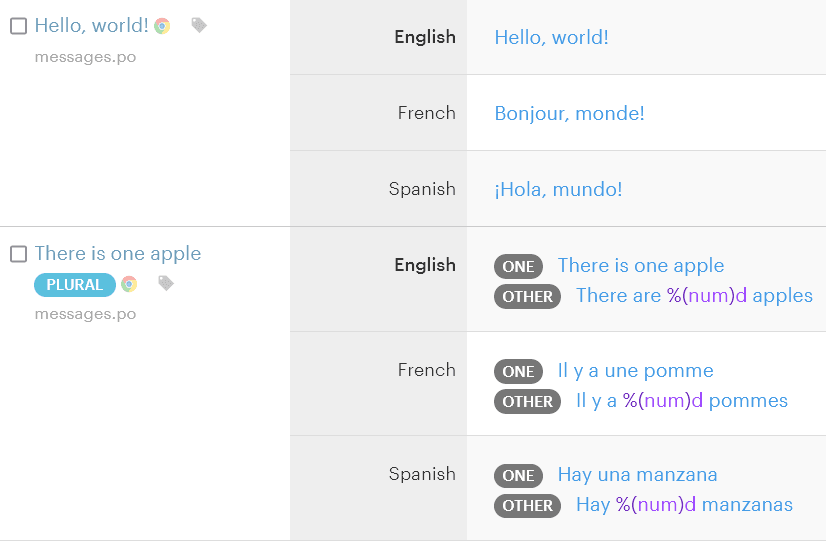This screenshot has height=541, width=826.
Task: Edit the French OTHER form "Il y a %(num)d pommes"
Action: coord(682,401)
